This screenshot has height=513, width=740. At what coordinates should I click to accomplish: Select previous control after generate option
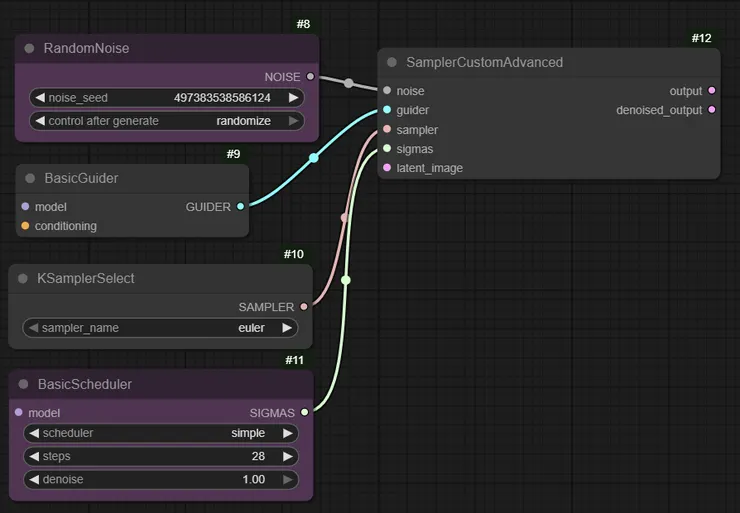coord(40,121)
